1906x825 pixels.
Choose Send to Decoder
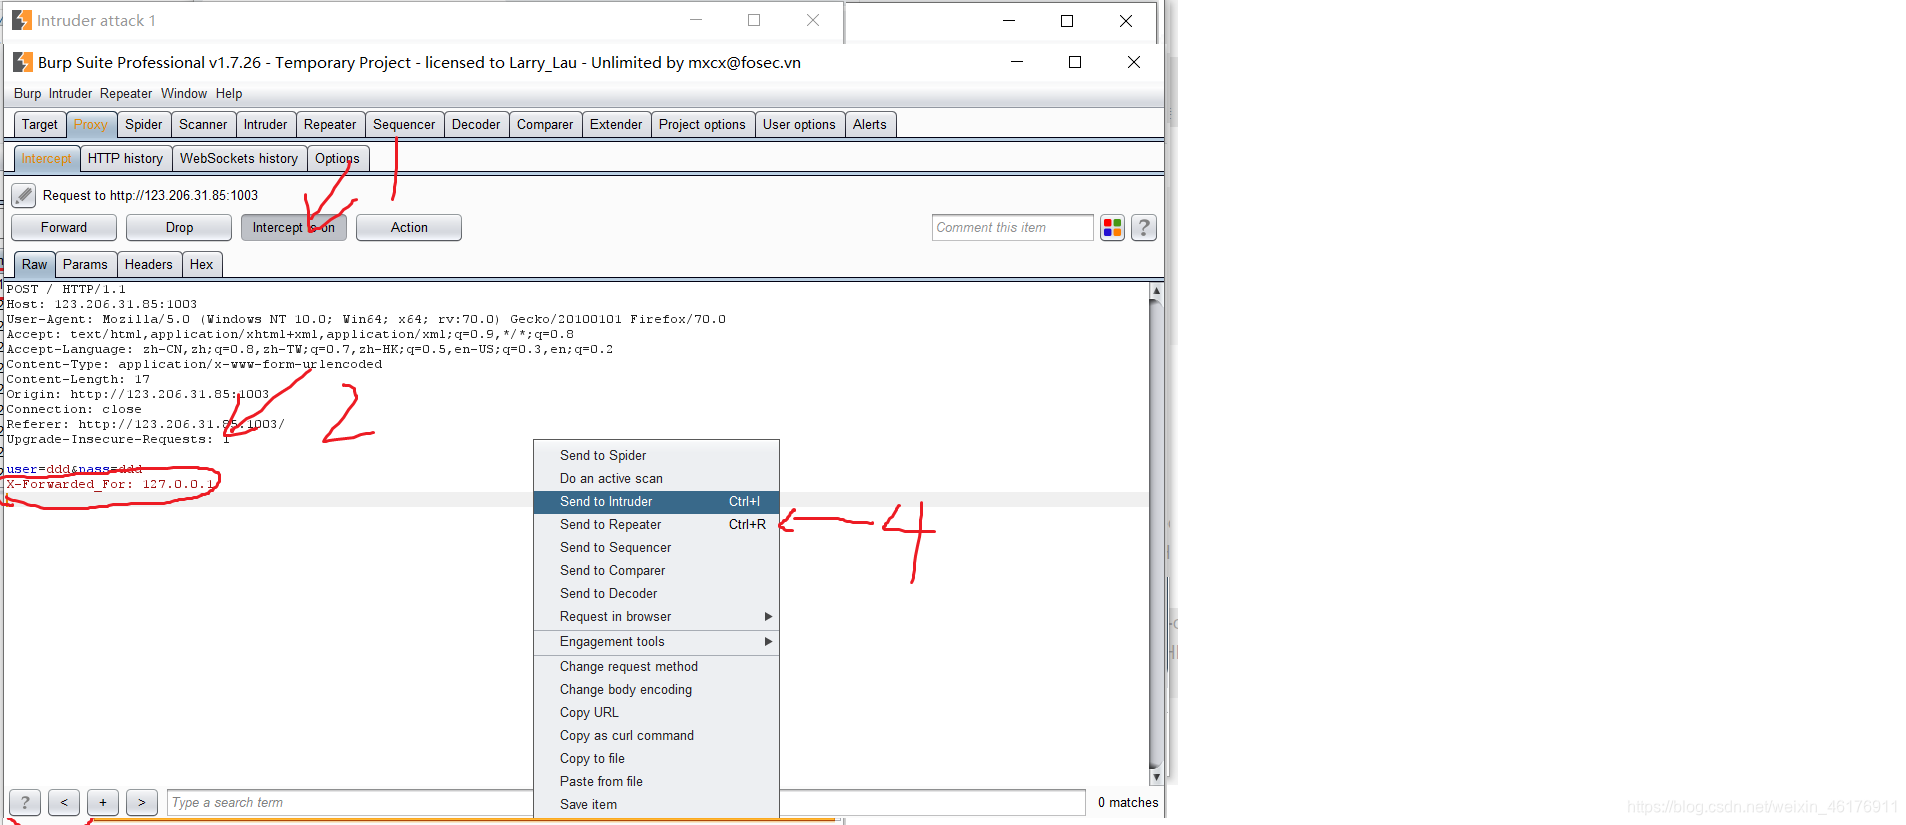[x=656, y=594]
